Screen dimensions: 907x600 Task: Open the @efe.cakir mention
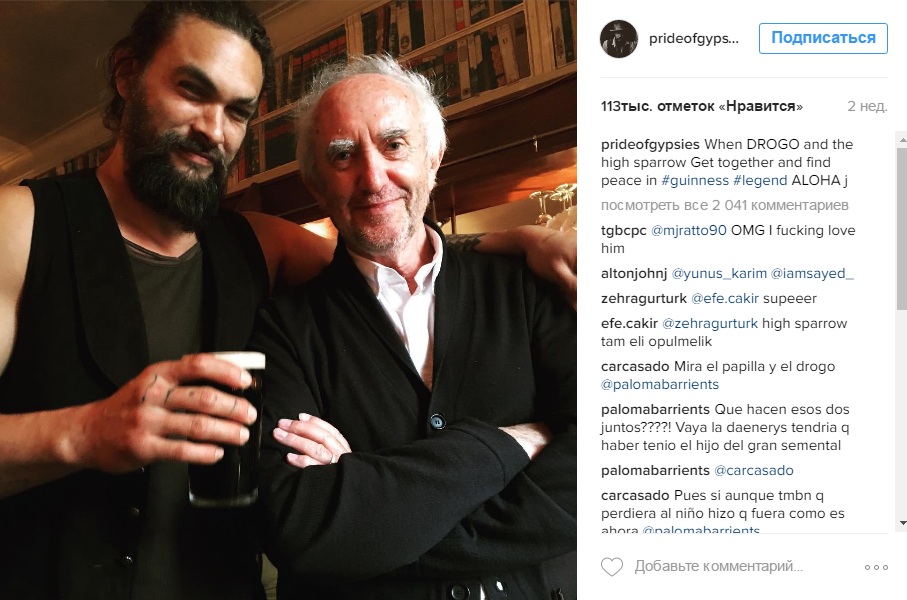(x=725, y=299)
